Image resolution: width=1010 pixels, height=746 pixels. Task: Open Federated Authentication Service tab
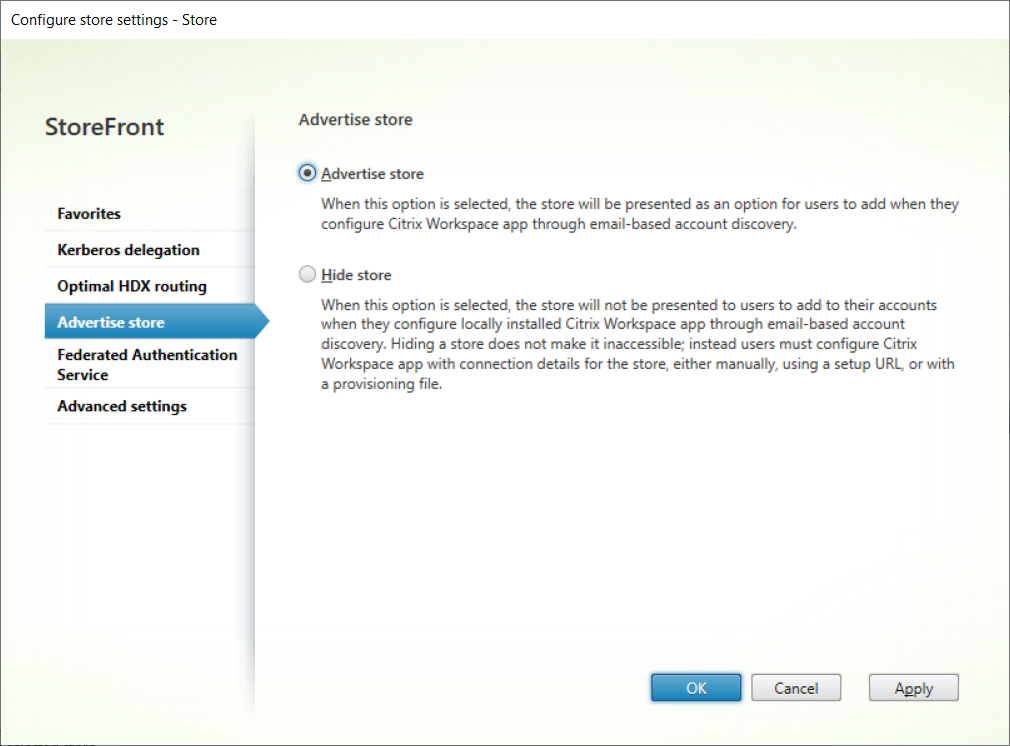point(147,364)
